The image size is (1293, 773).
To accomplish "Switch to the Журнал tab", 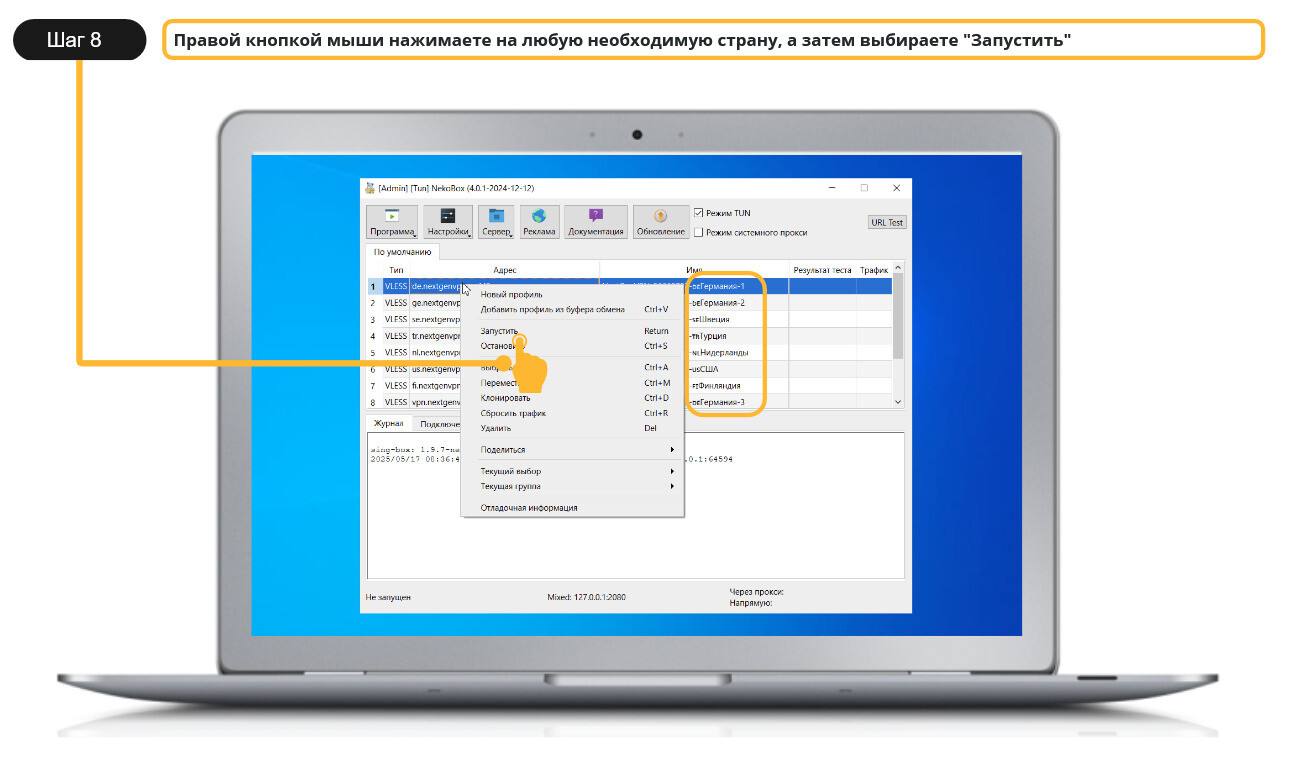I will (389, 423).
